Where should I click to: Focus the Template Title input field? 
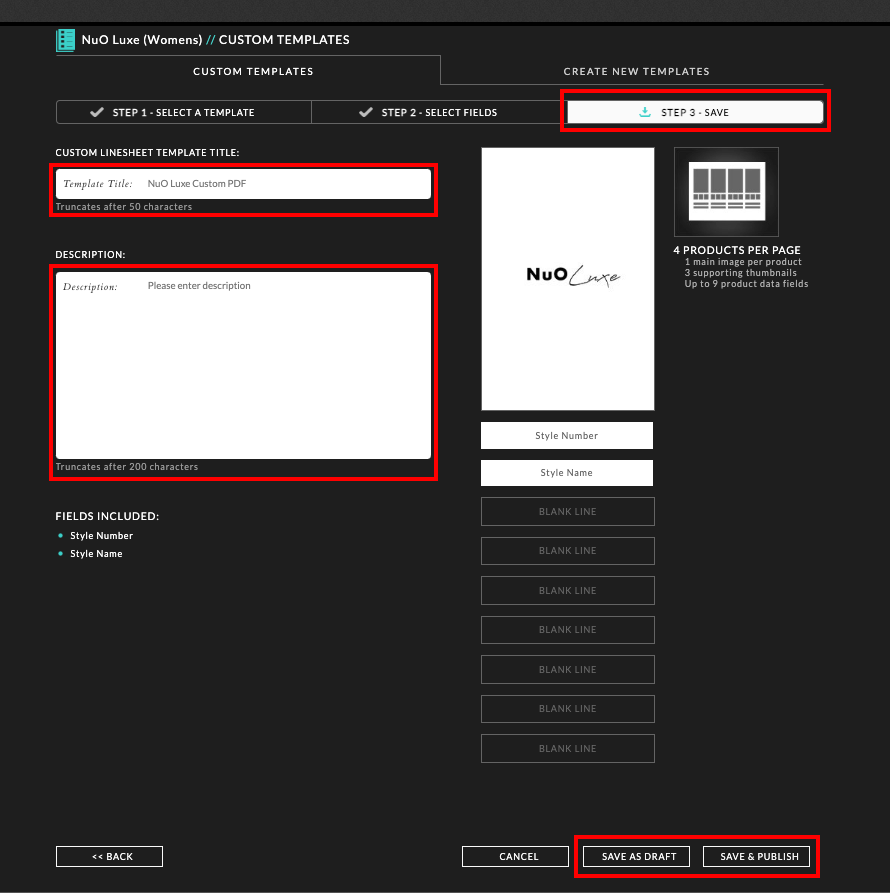(243, 183)
